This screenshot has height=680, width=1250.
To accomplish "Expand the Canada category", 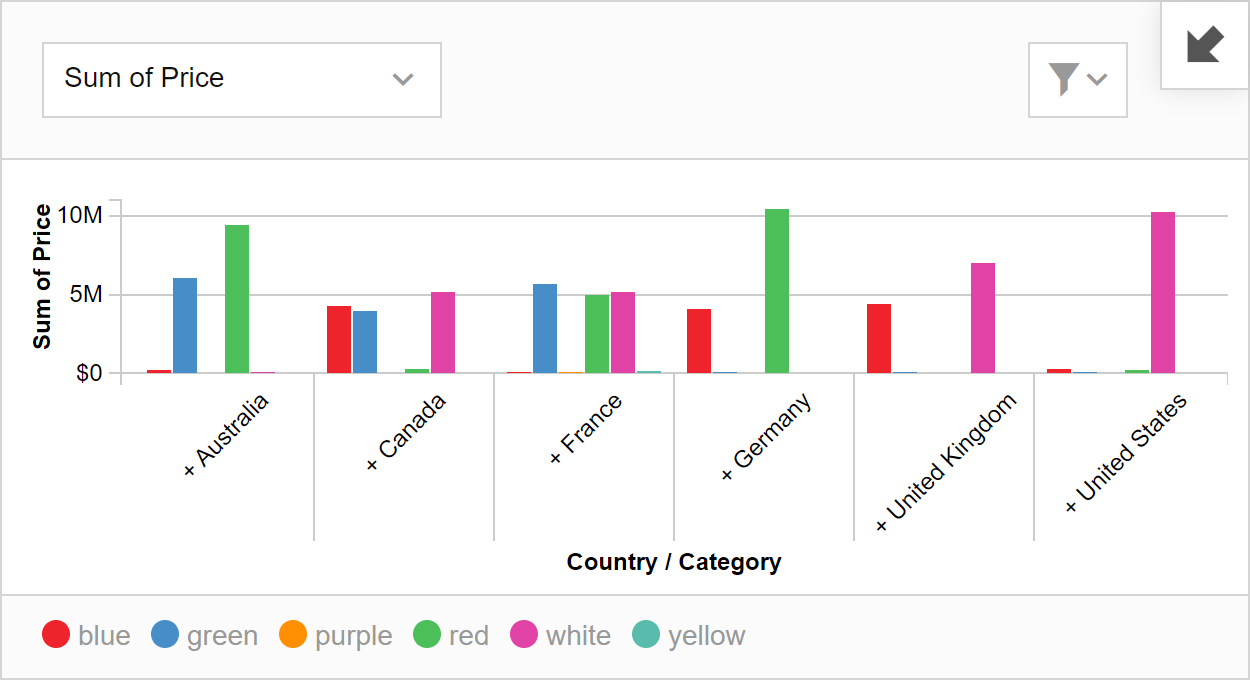I will [407, 433].
